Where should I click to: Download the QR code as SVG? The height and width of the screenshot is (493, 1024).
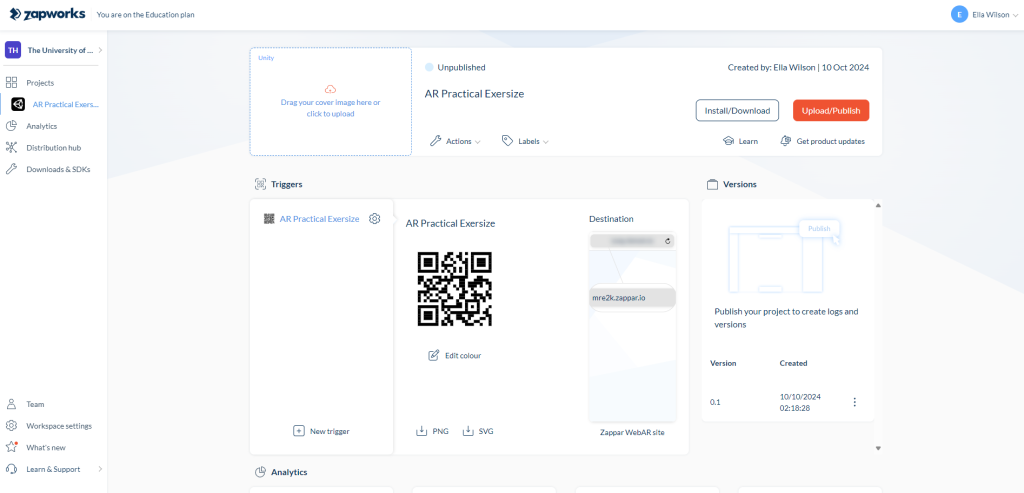[478, 431]
